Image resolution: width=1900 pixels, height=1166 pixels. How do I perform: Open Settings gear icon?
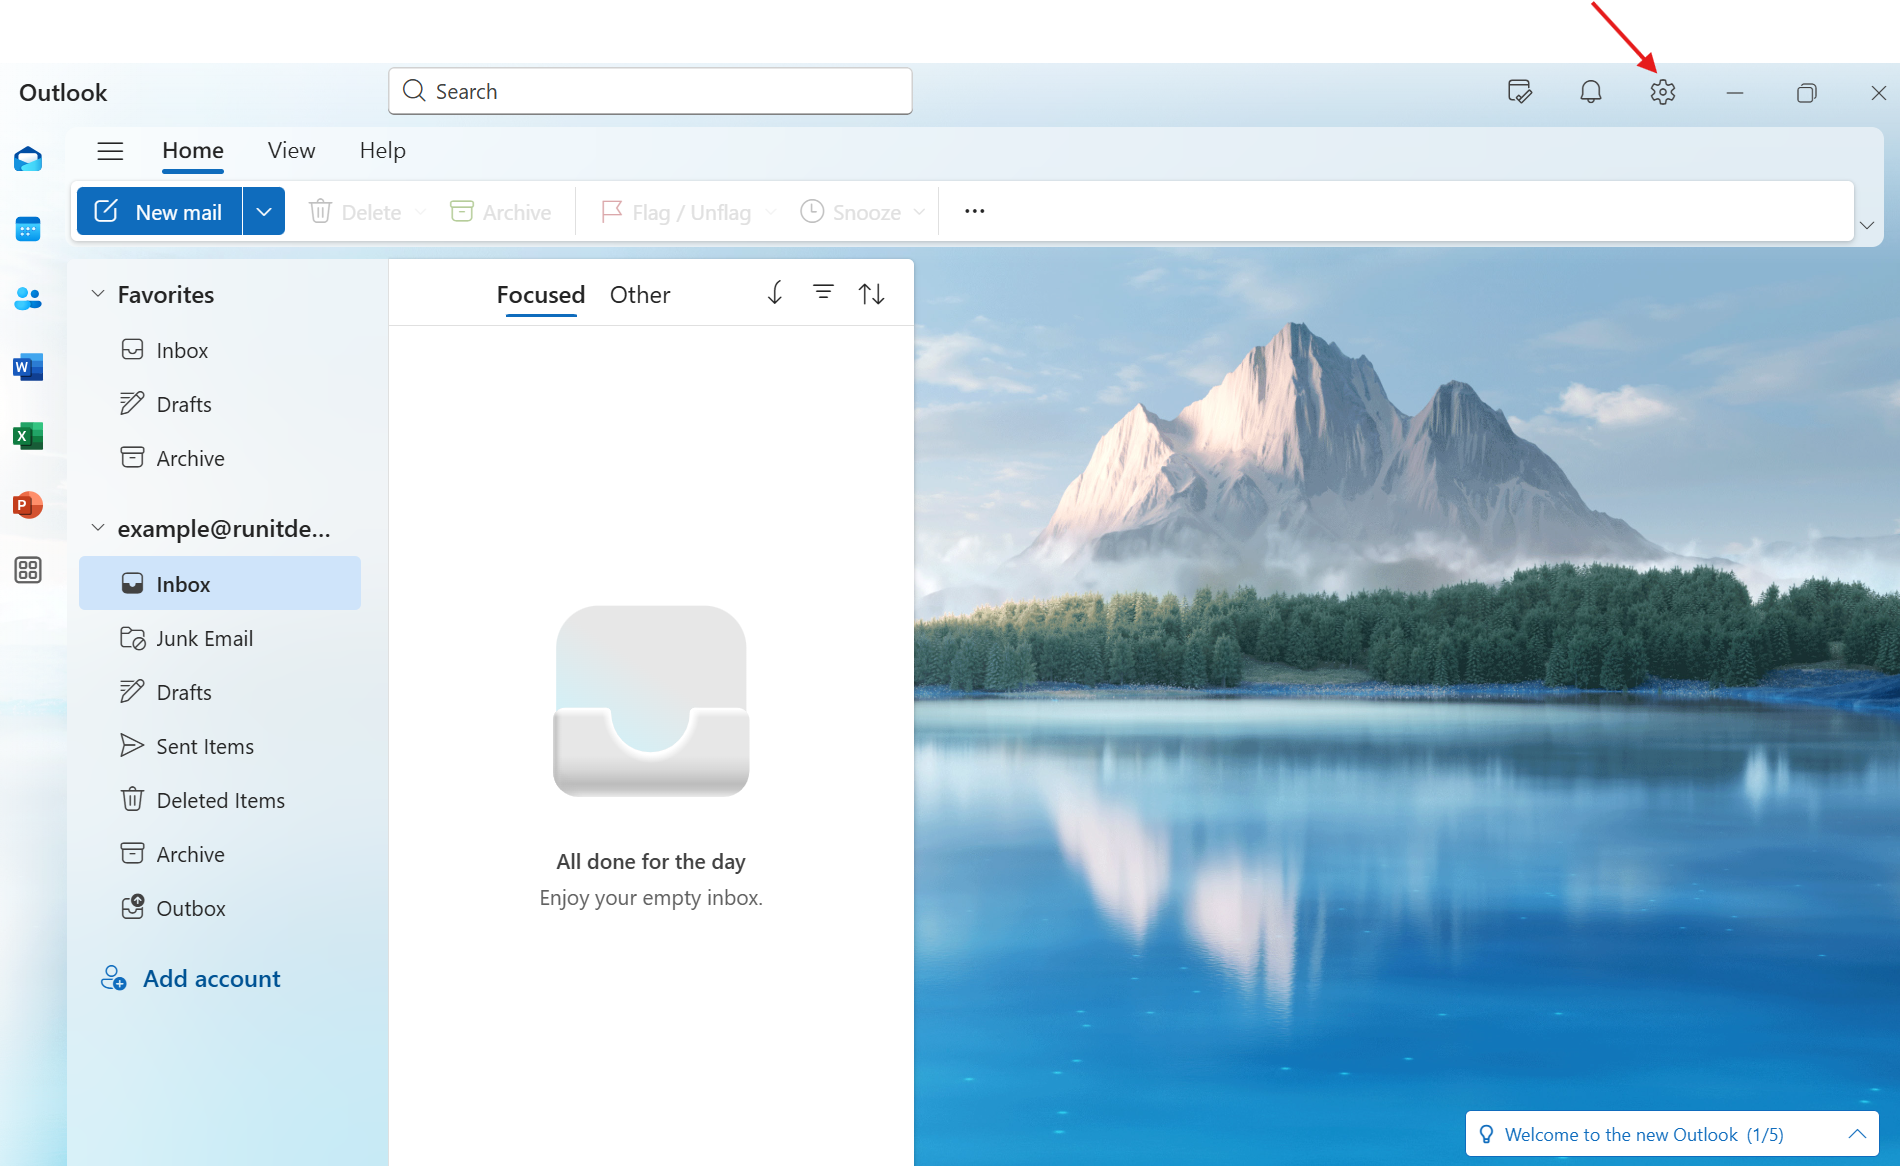tap(1662, 92)
